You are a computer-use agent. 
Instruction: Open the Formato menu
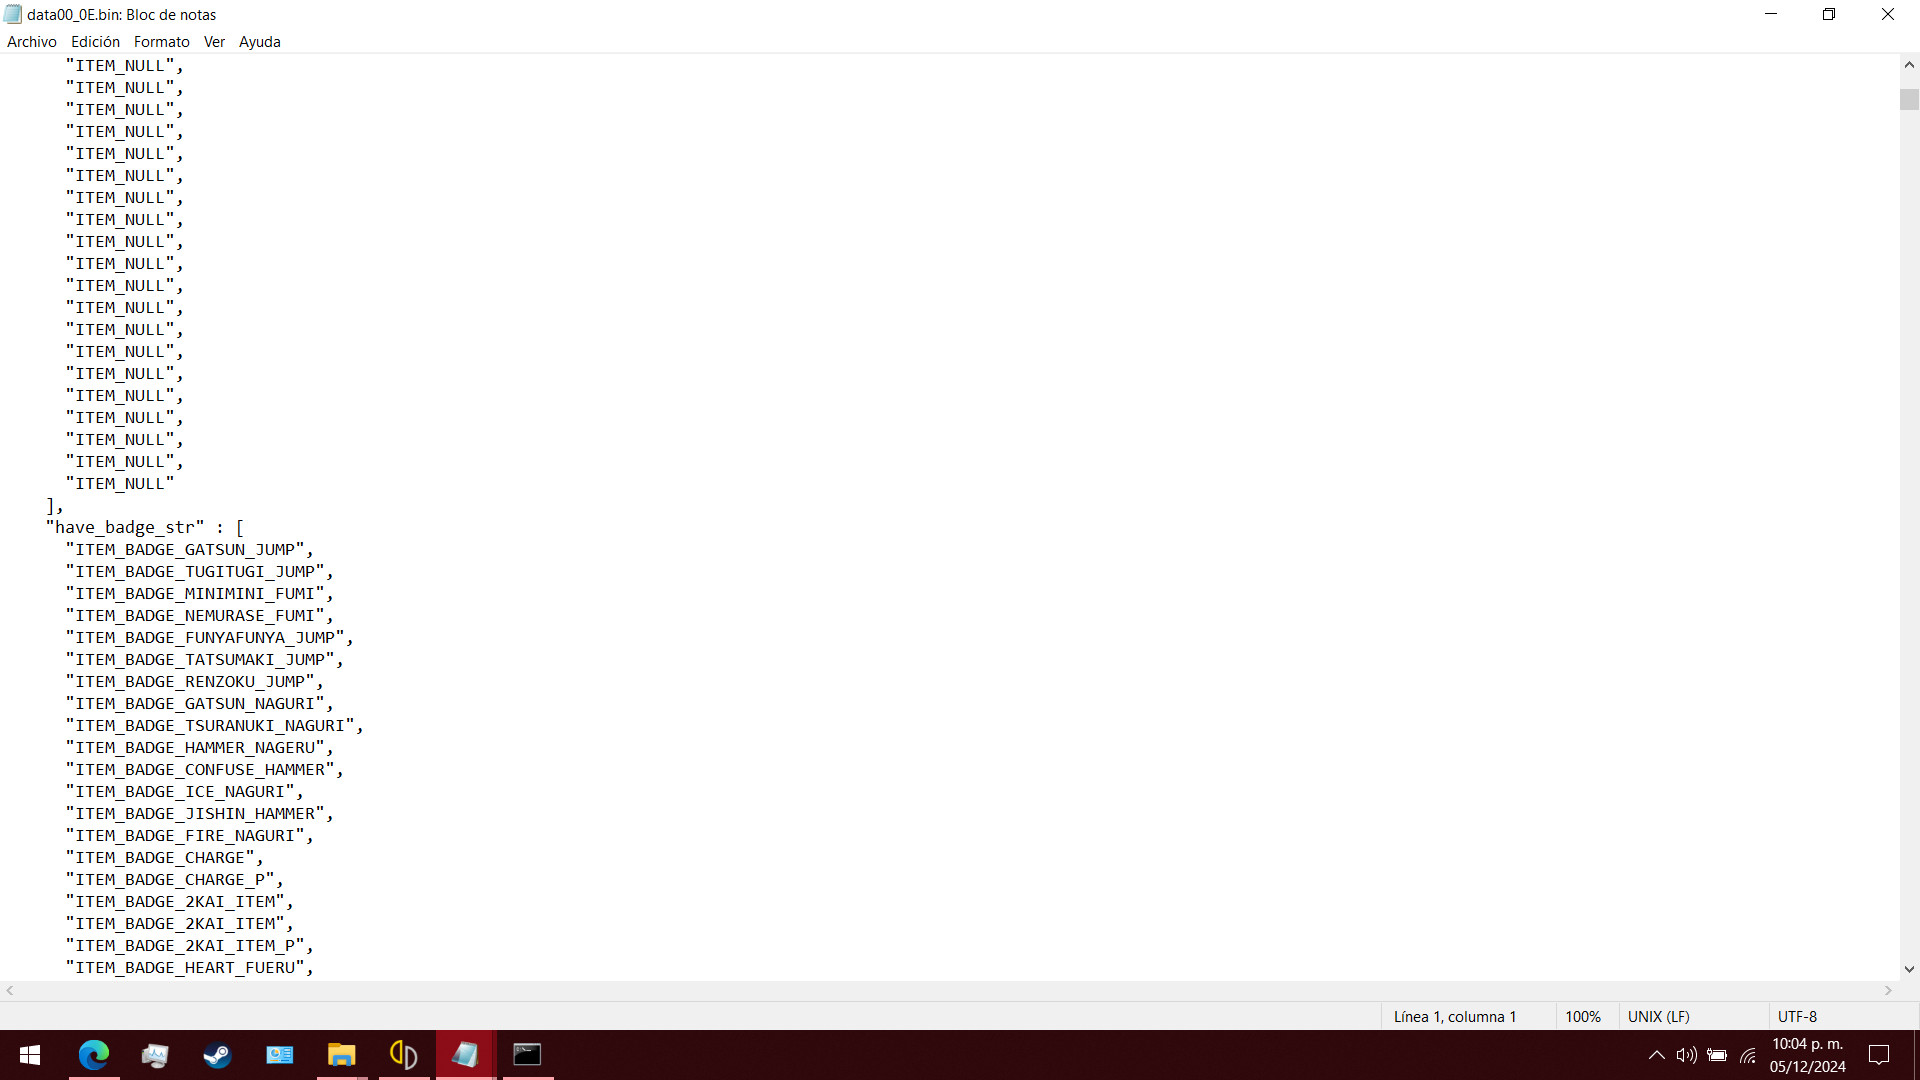[161, 42]
